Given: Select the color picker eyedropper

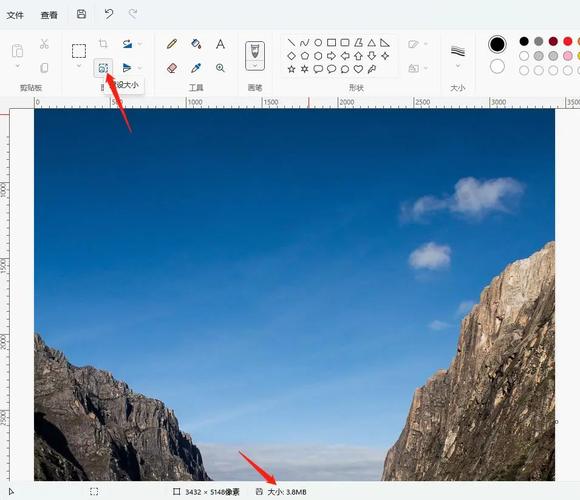Looking at the screenshot, I should pos(196,68).
